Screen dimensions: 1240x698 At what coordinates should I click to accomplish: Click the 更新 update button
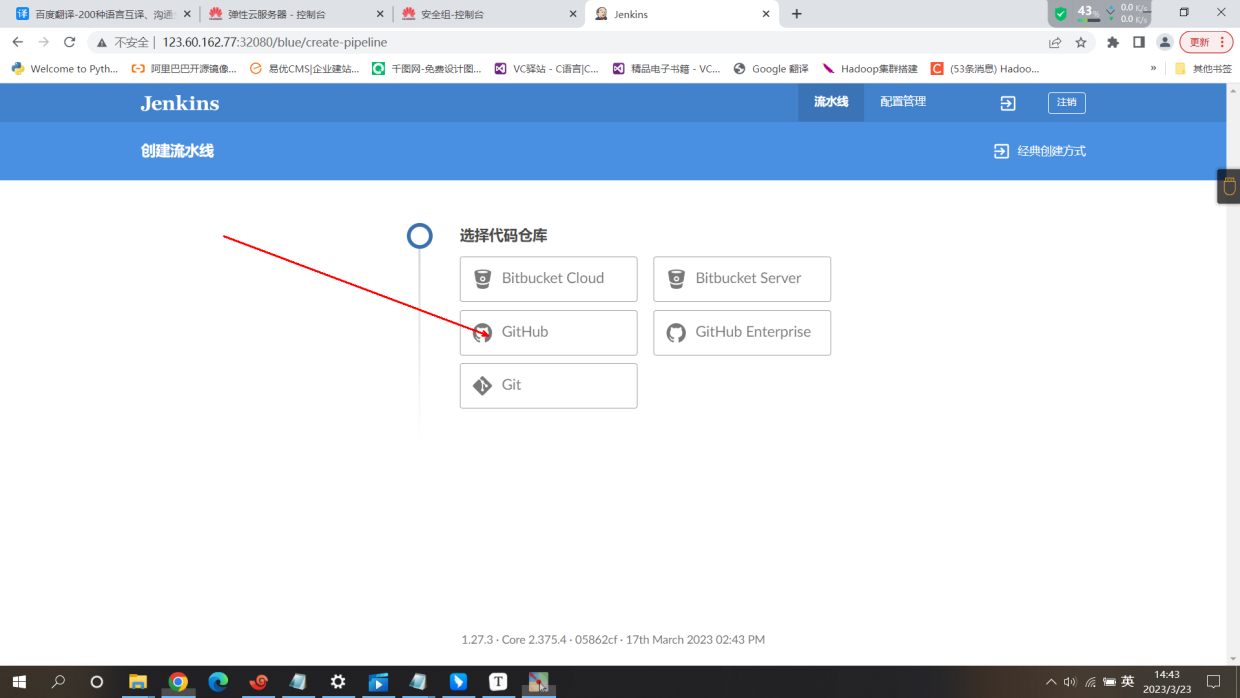click(x=1205, y=42)
